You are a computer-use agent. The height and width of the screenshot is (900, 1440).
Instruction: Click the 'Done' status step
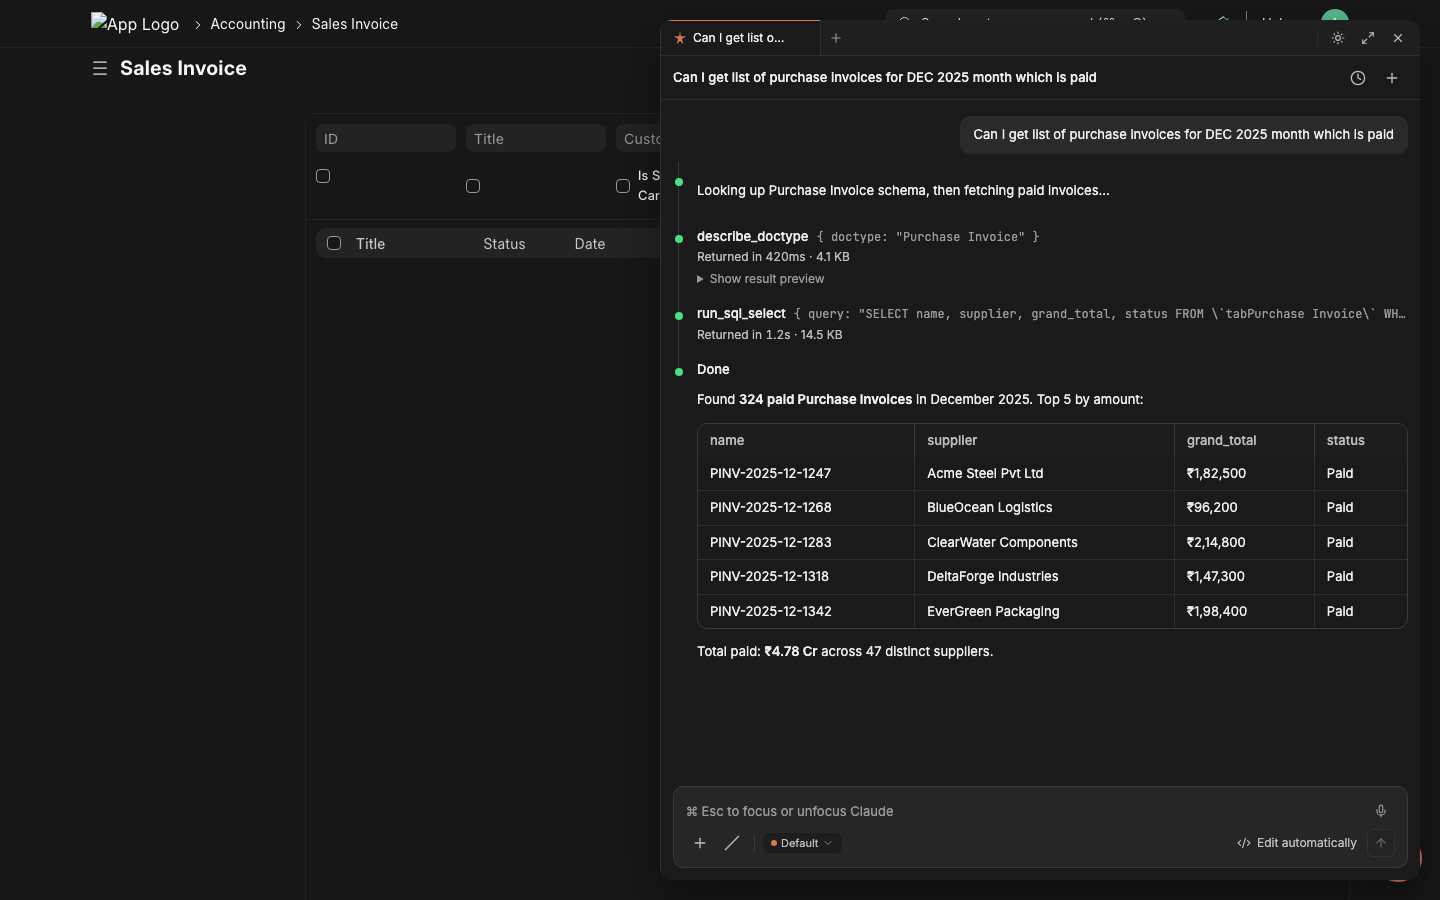(713, 370)
